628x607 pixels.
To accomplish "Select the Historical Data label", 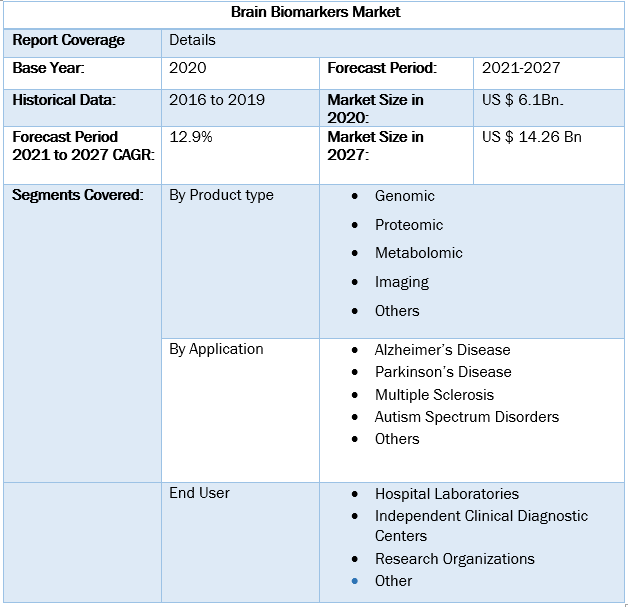I will pyautogui.click(x=64, y=100).
